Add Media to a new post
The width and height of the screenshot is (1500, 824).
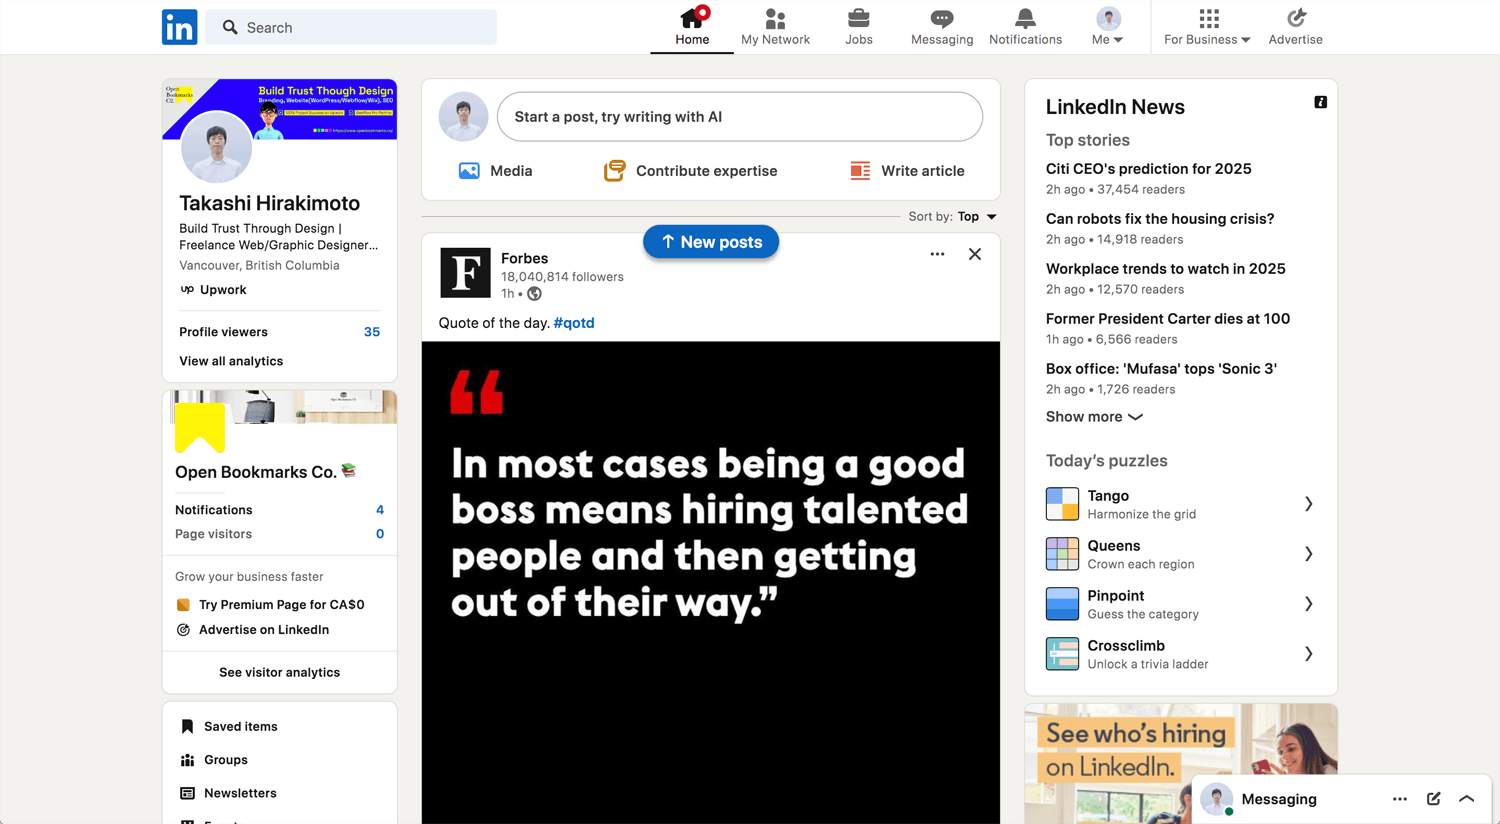pos(496,171)
